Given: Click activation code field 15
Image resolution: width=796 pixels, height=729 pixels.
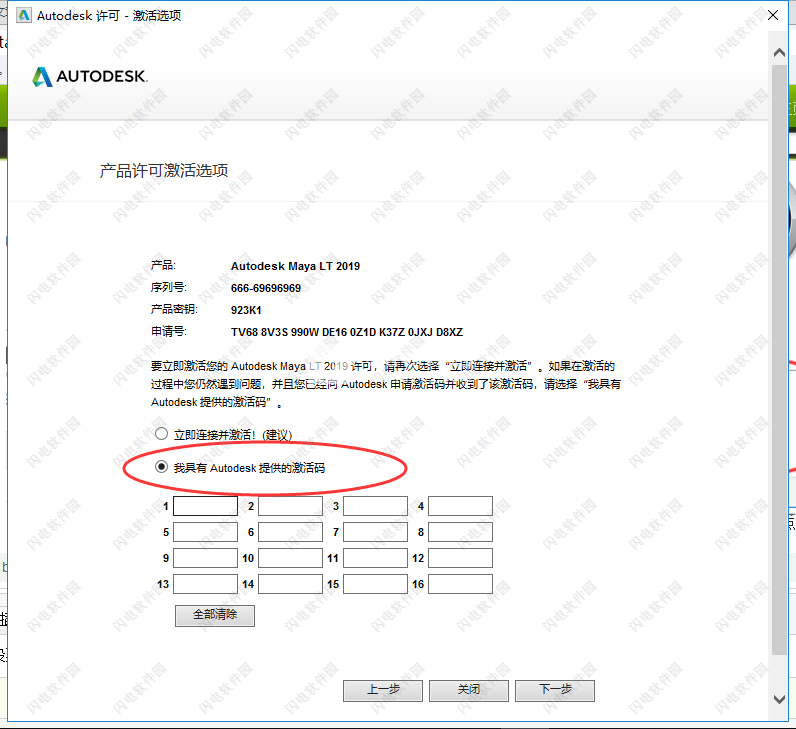Looking at the screenshot, I should [x=375, y=584].
